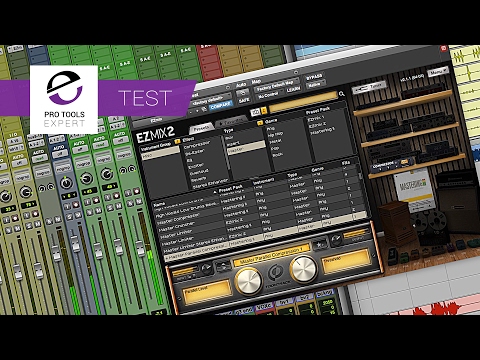Mute the blue channel strip
This screenshot has height=360, width=480.
pyautogui.click(x=77, y=216)
